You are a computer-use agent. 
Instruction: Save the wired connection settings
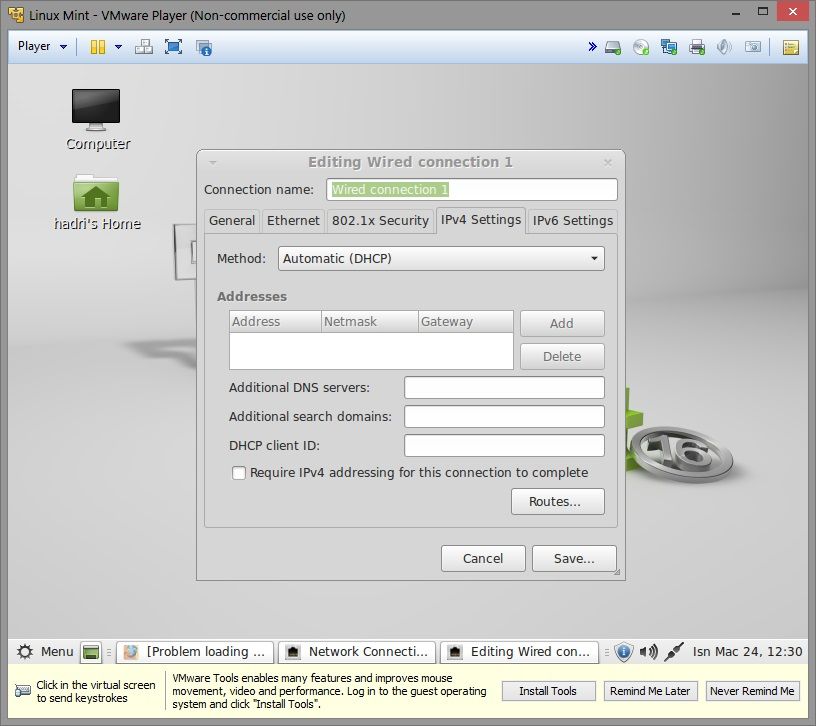pyautogui.click(x=574, y=558)
